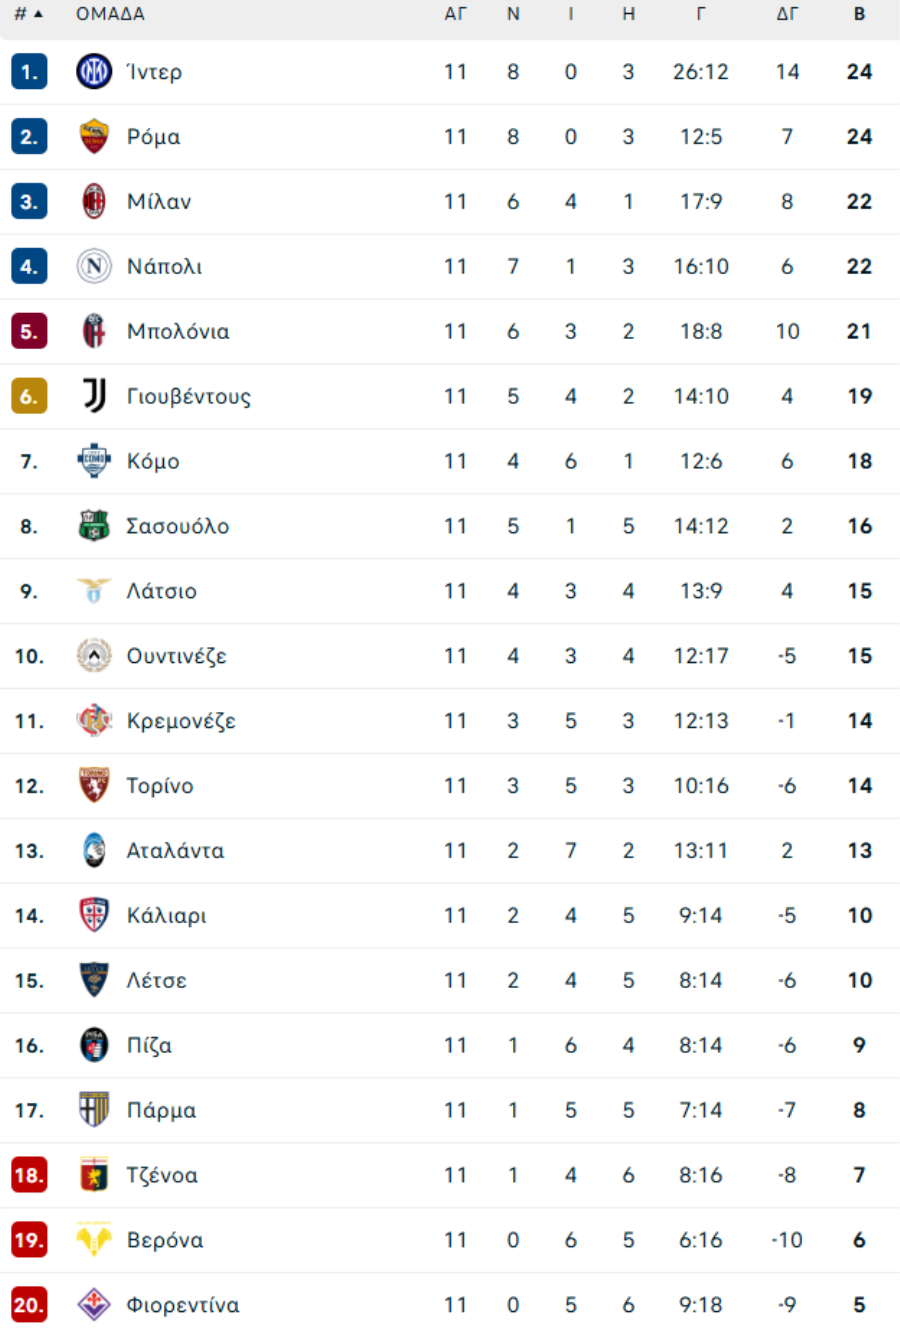Open the Μπολόνια team link
The image size is (900, 1337).
[x=178, y=332]
